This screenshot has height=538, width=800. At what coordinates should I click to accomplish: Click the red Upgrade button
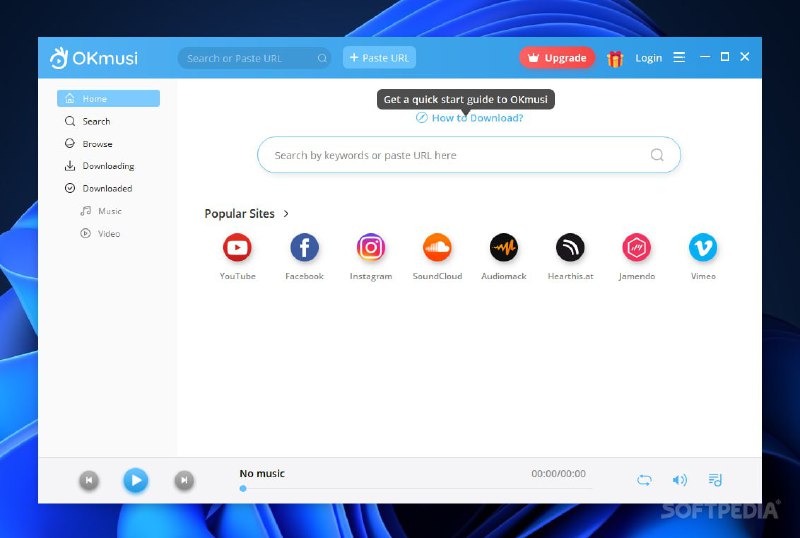click(x=557, y=58)
